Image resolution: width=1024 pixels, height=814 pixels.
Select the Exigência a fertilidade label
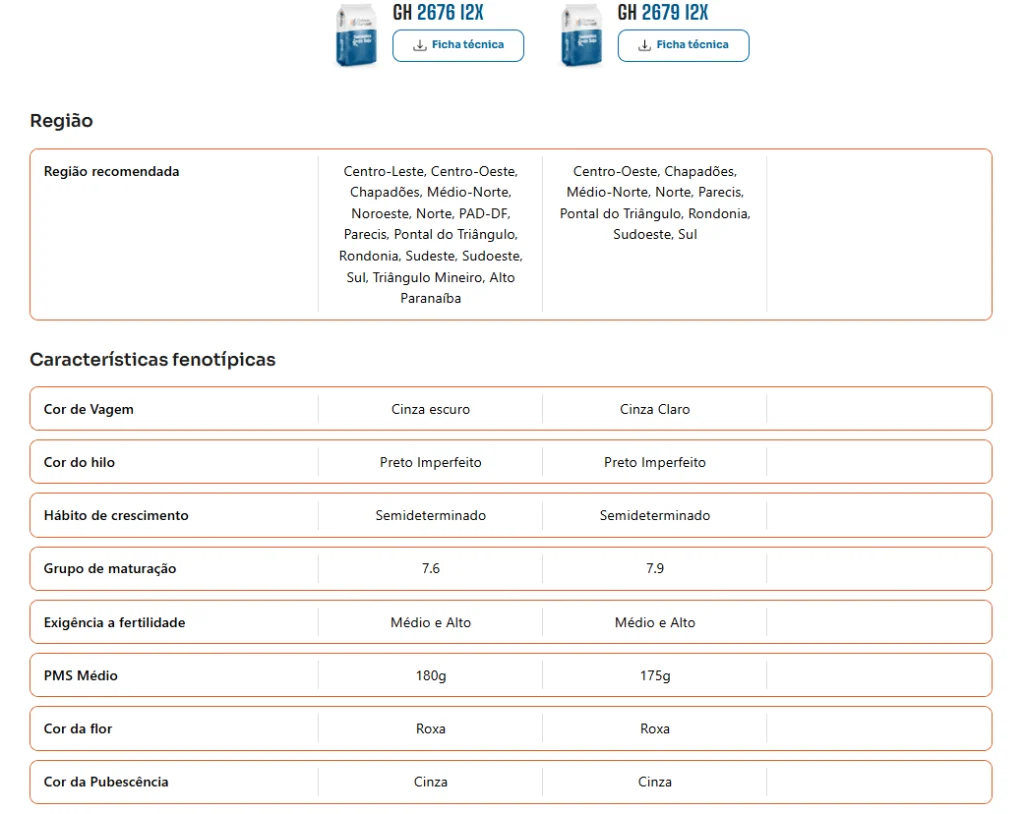[x=114, y=623]
